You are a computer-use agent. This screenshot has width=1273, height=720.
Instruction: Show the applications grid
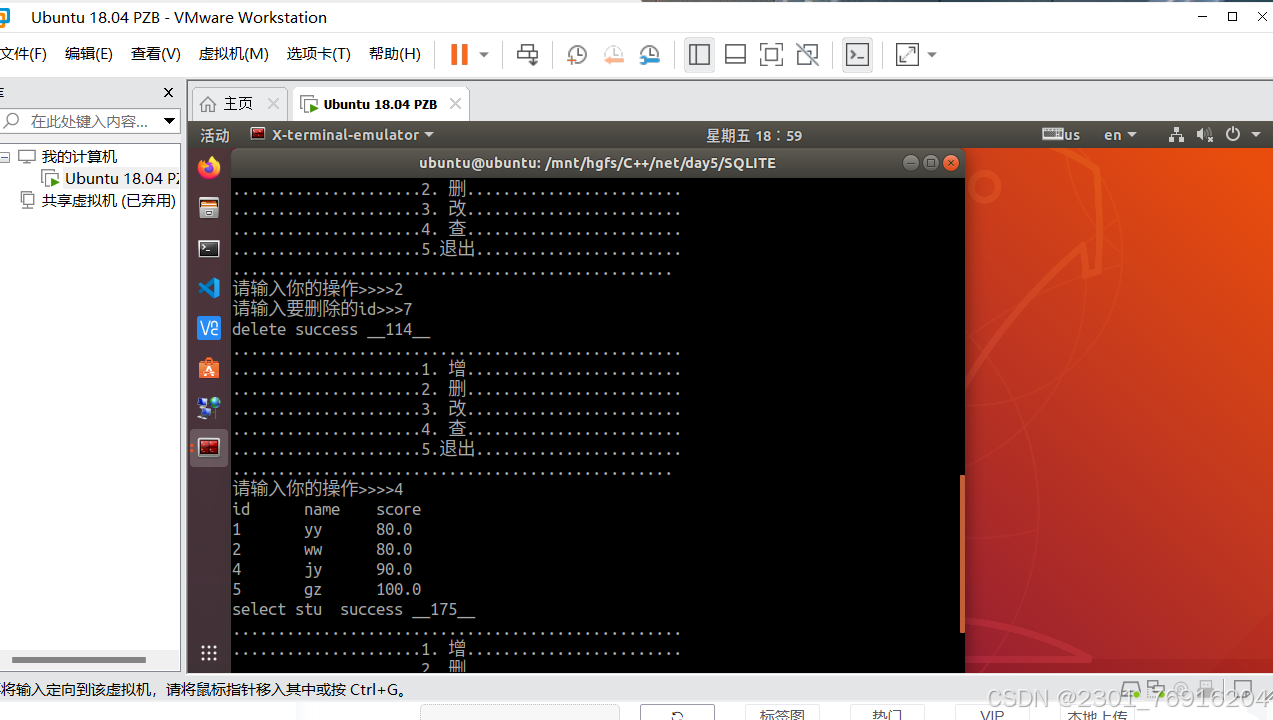tap(209, 653)
